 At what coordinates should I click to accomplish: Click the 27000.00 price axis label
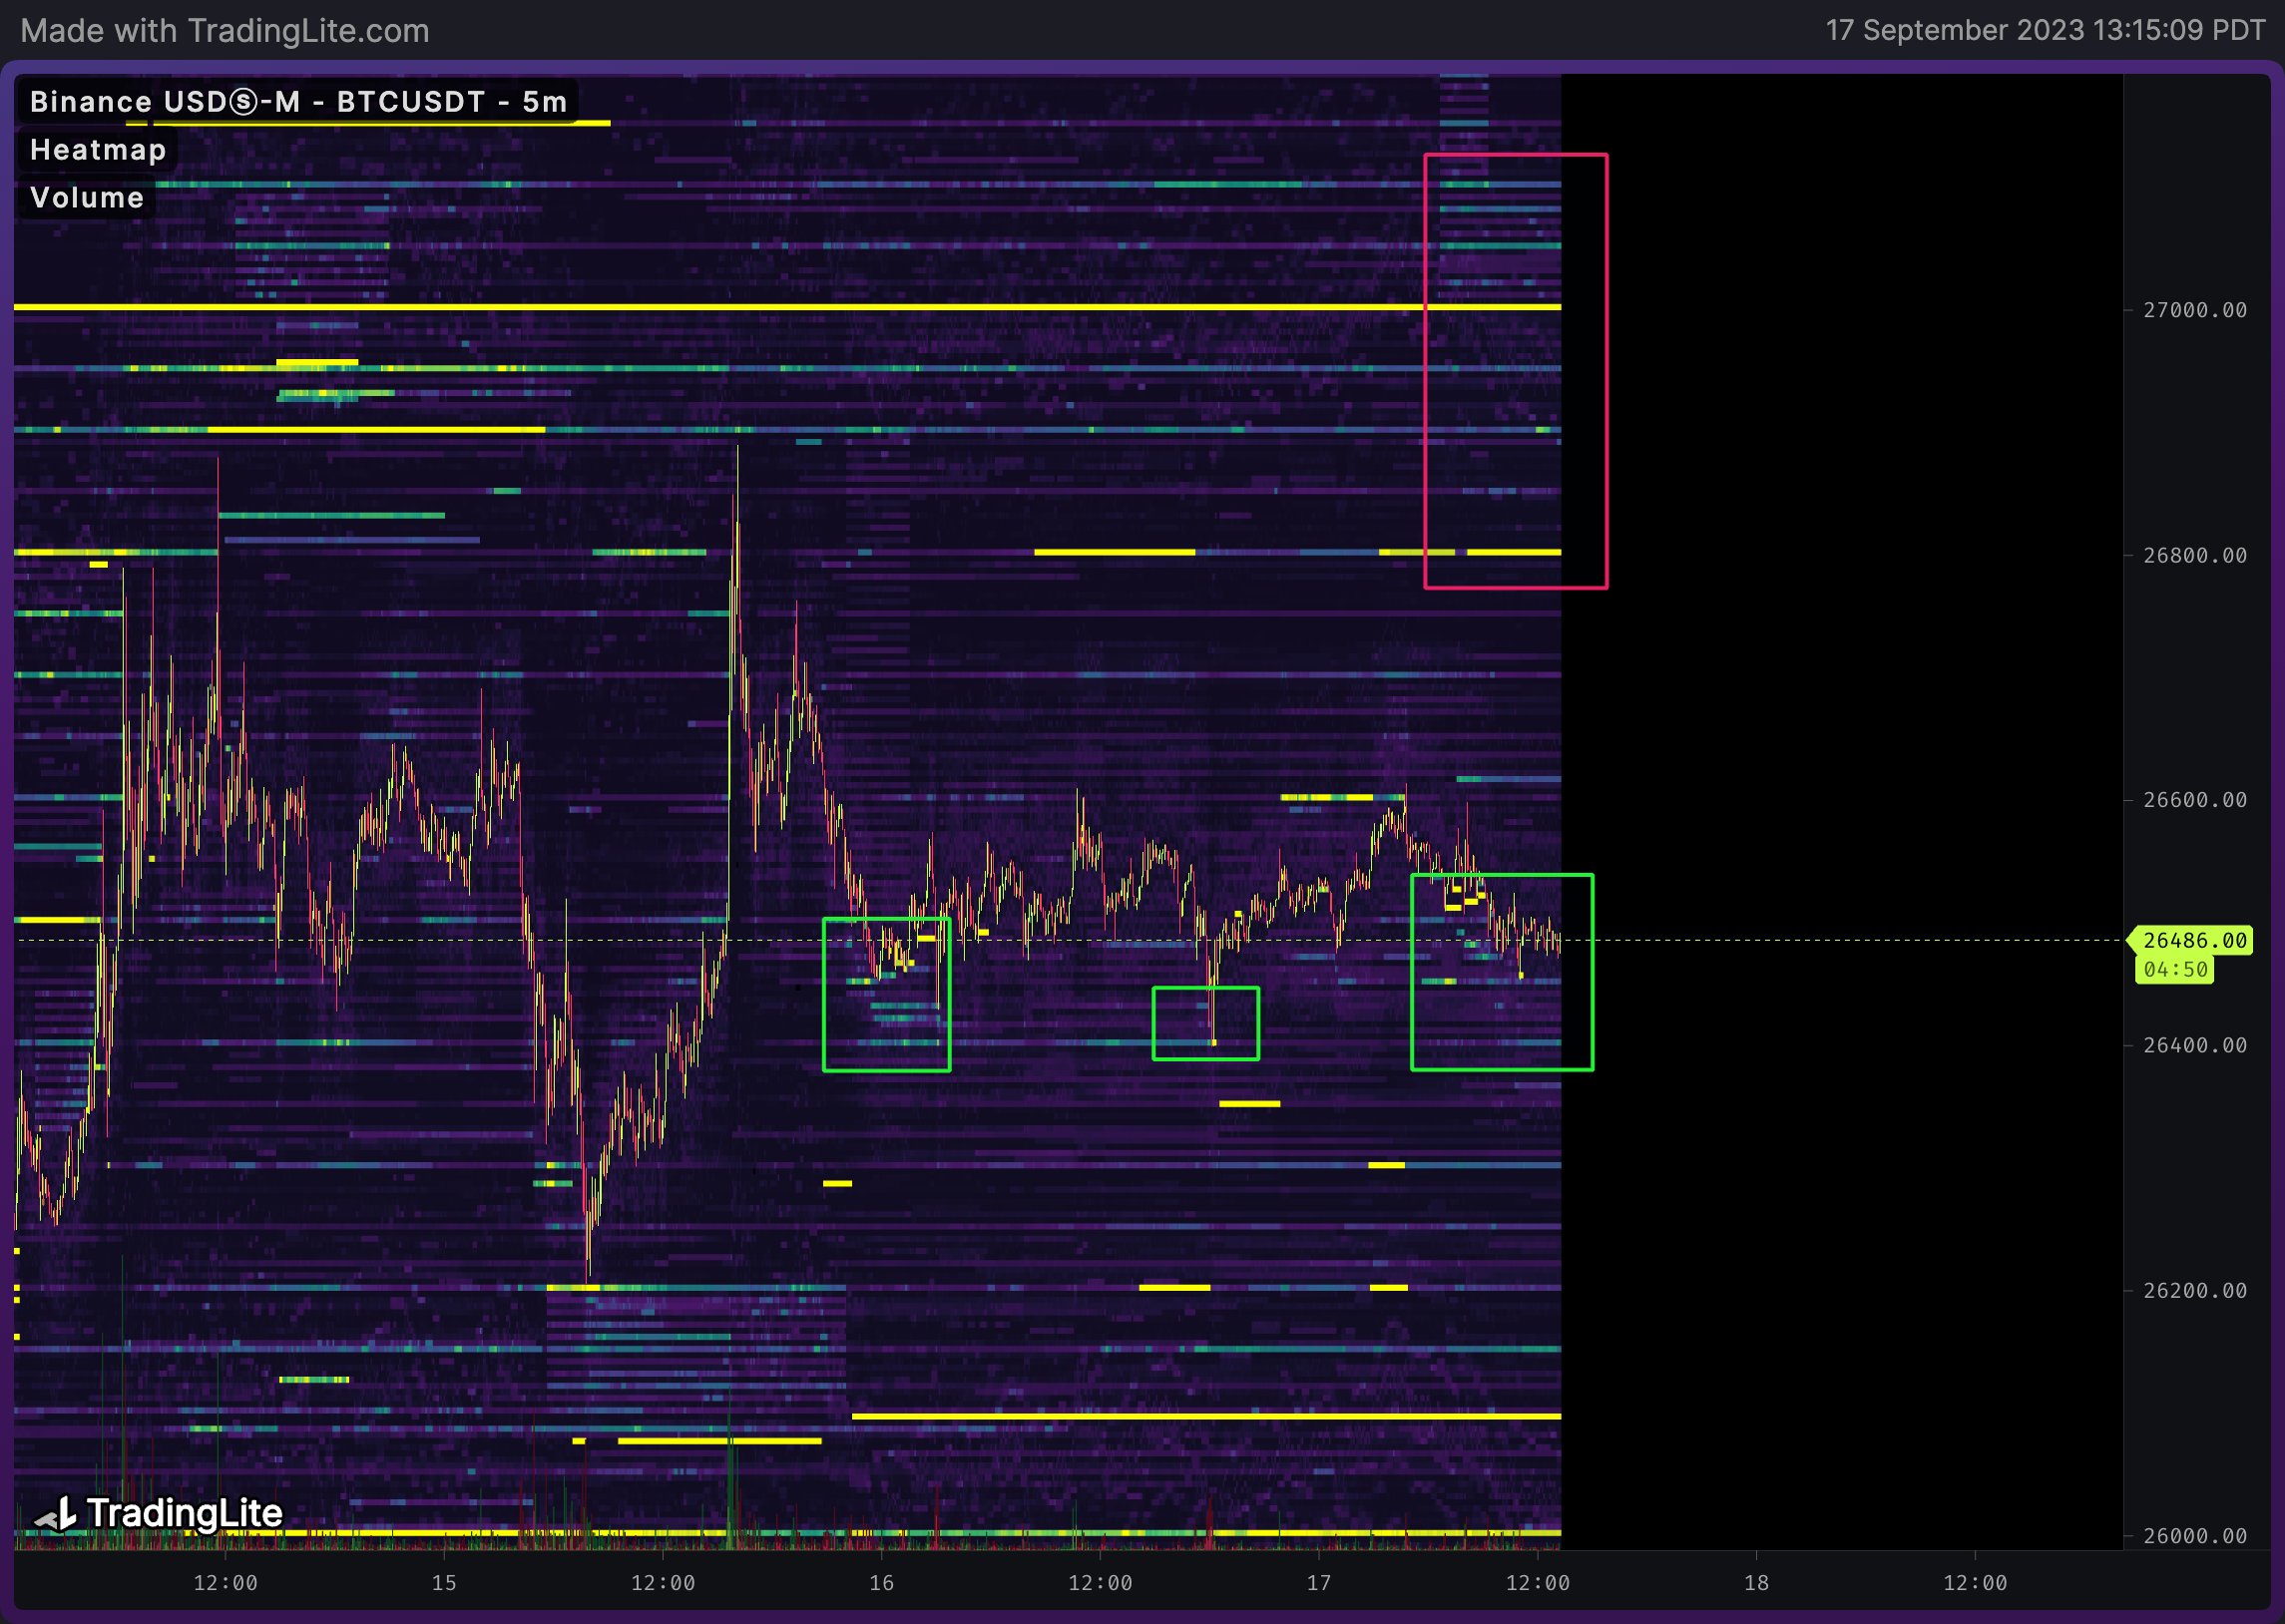tap(2195, 310)
